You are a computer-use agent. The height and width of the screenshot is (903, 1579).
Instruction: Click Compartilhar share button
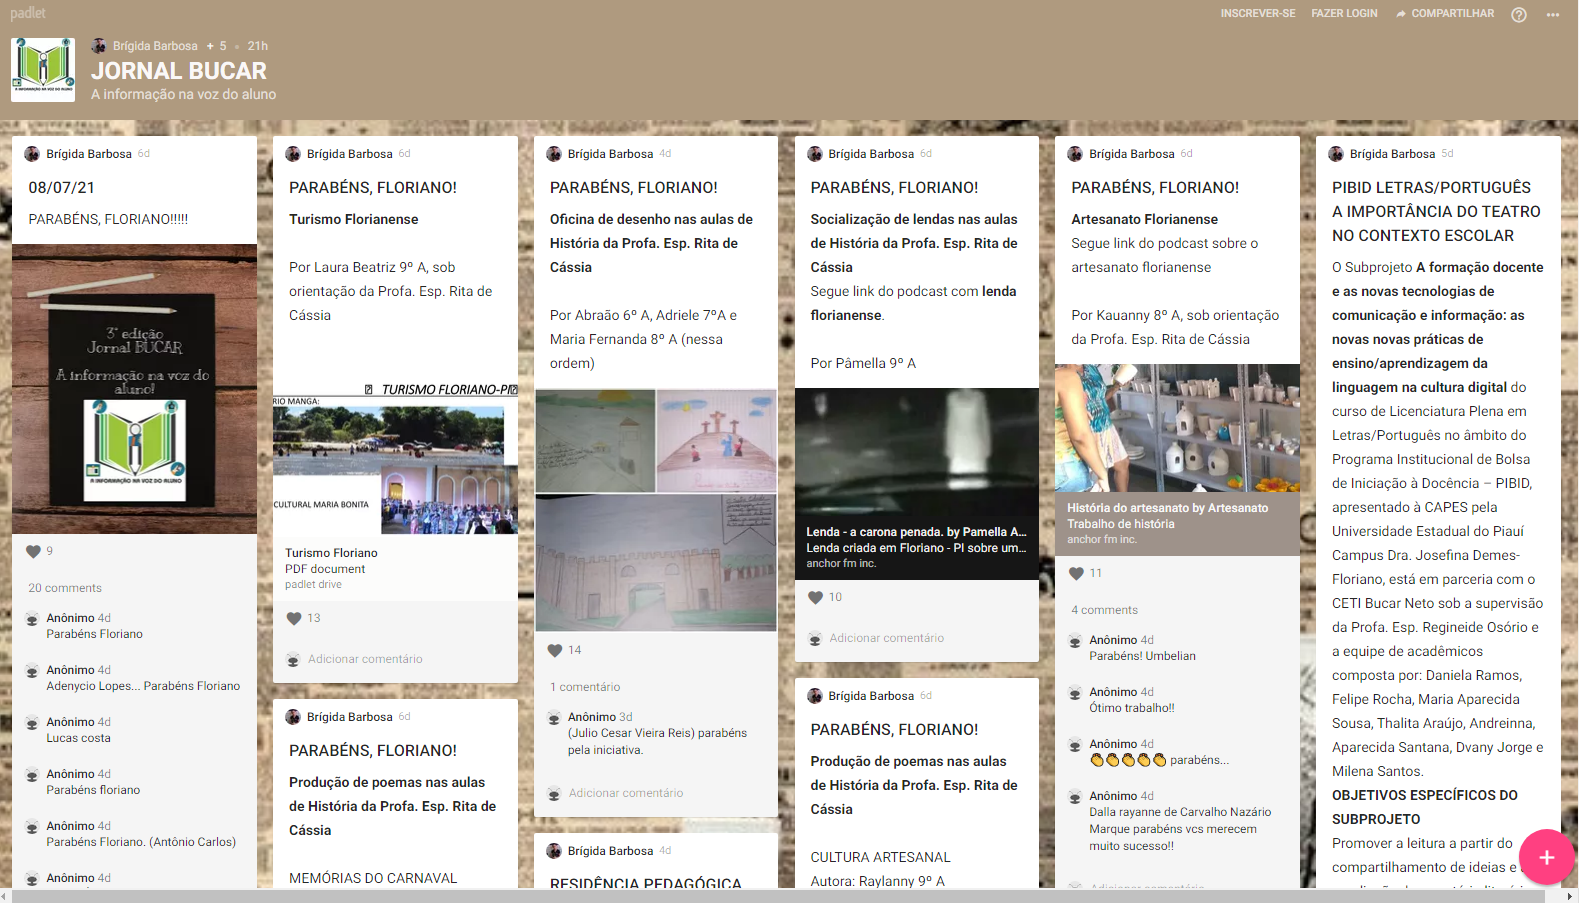pos(1445,14)
